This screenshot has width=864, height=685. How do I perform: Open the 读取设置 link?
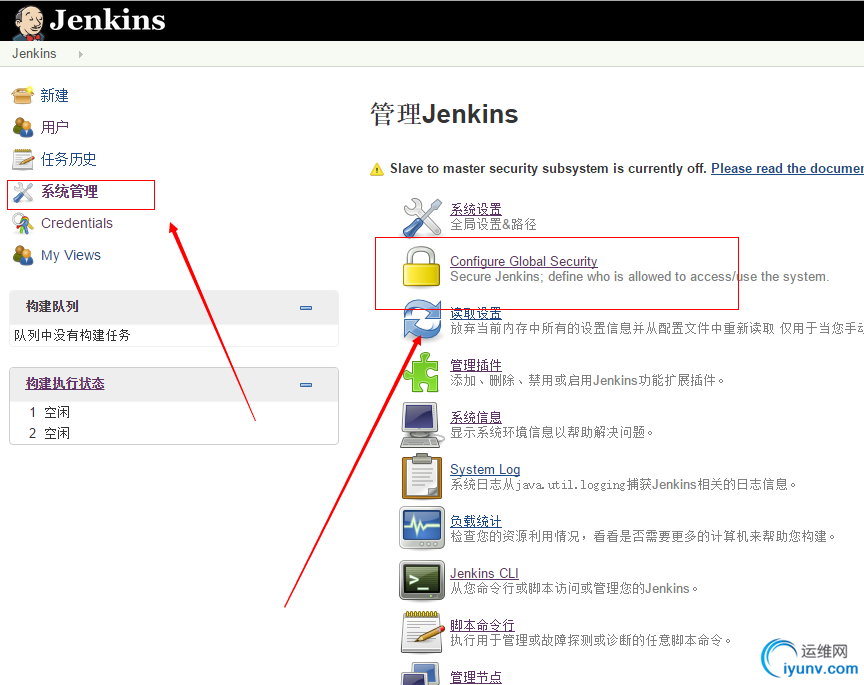(476, 313)
